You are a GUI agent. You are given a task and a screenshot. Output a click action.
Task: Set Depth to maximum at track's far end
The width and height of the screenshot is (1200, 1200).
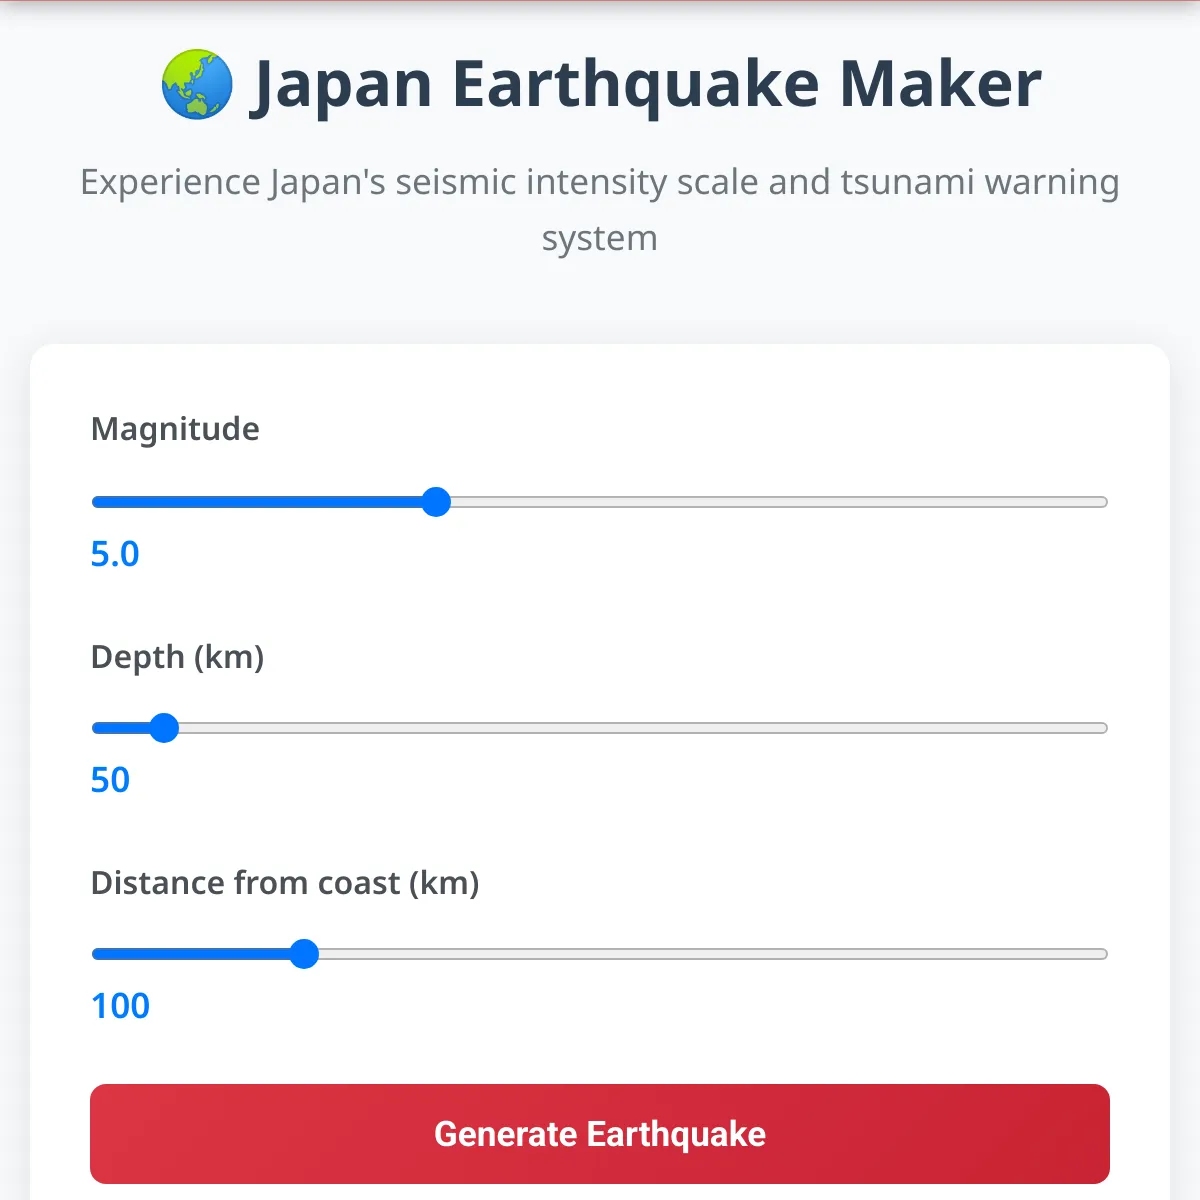point(1102,728)
